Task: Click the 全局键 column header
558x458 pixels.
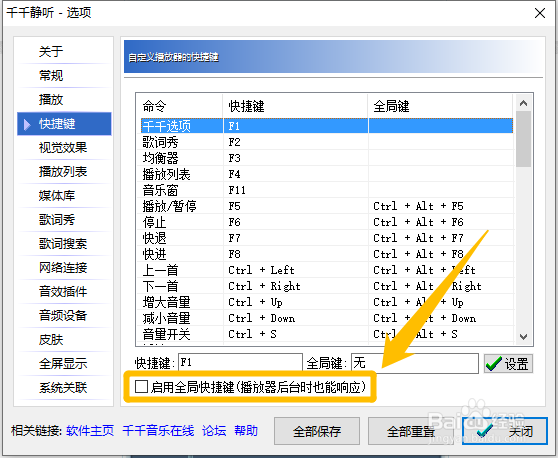Action: (x=441, y=106)
